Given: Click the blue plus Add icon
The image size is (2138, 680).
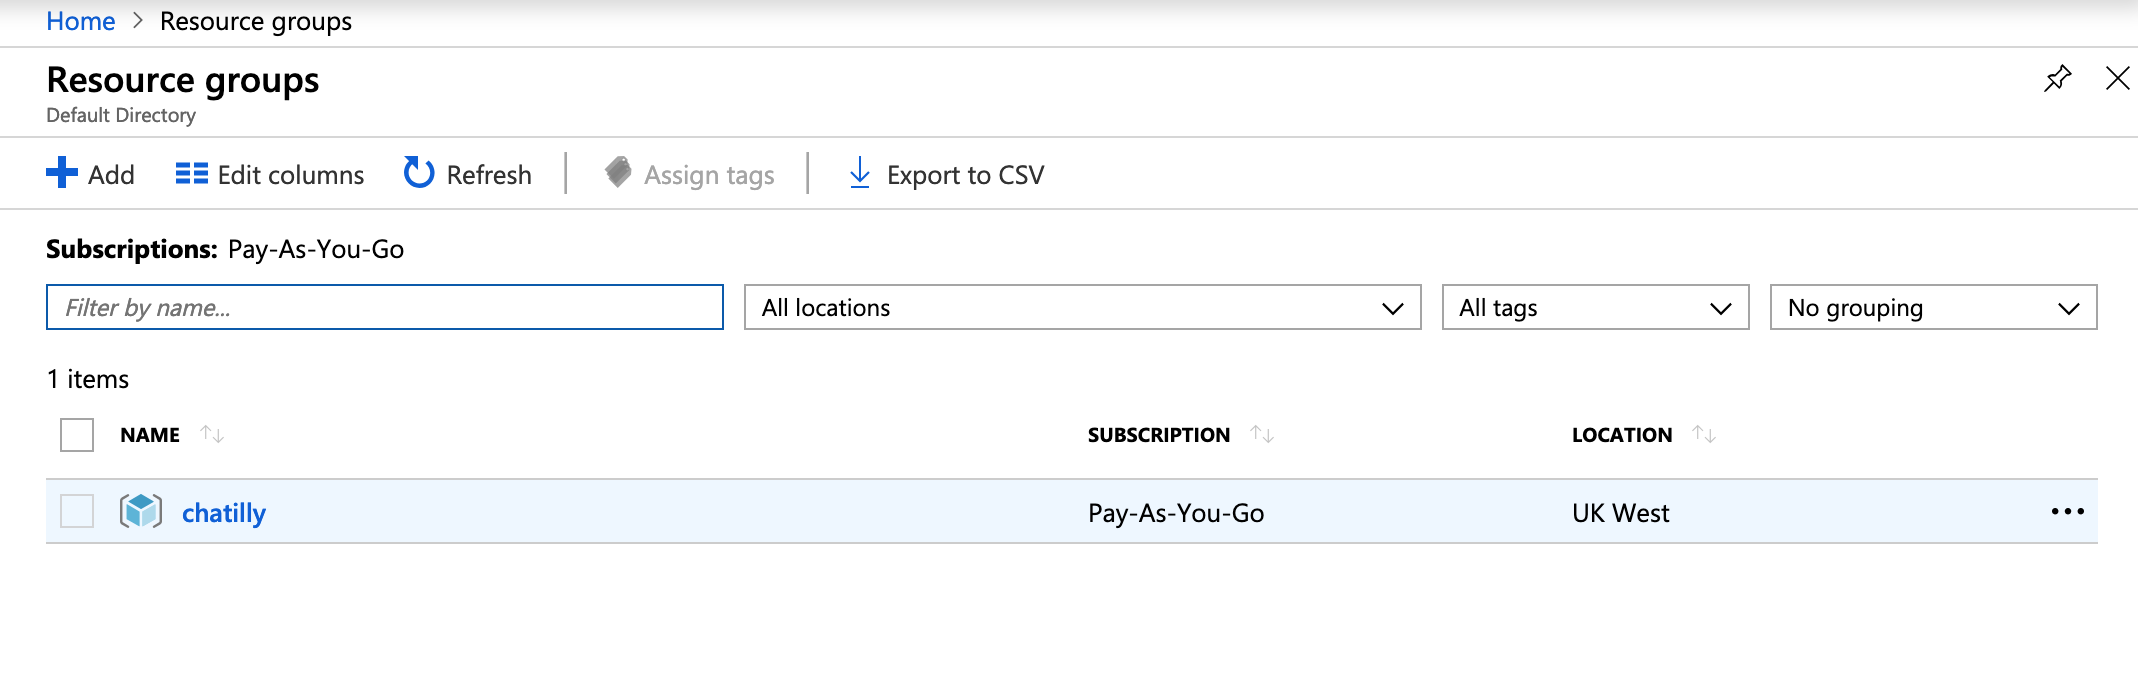Looking at the screenshot, I should (x=62, y=173).
